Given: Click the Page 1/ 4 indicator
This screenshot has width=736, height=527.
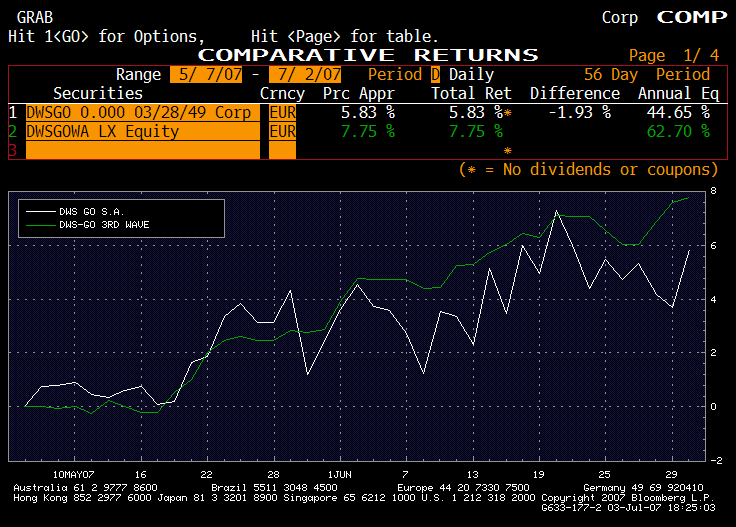Looking at the screenshot, I should click(674, 55).
